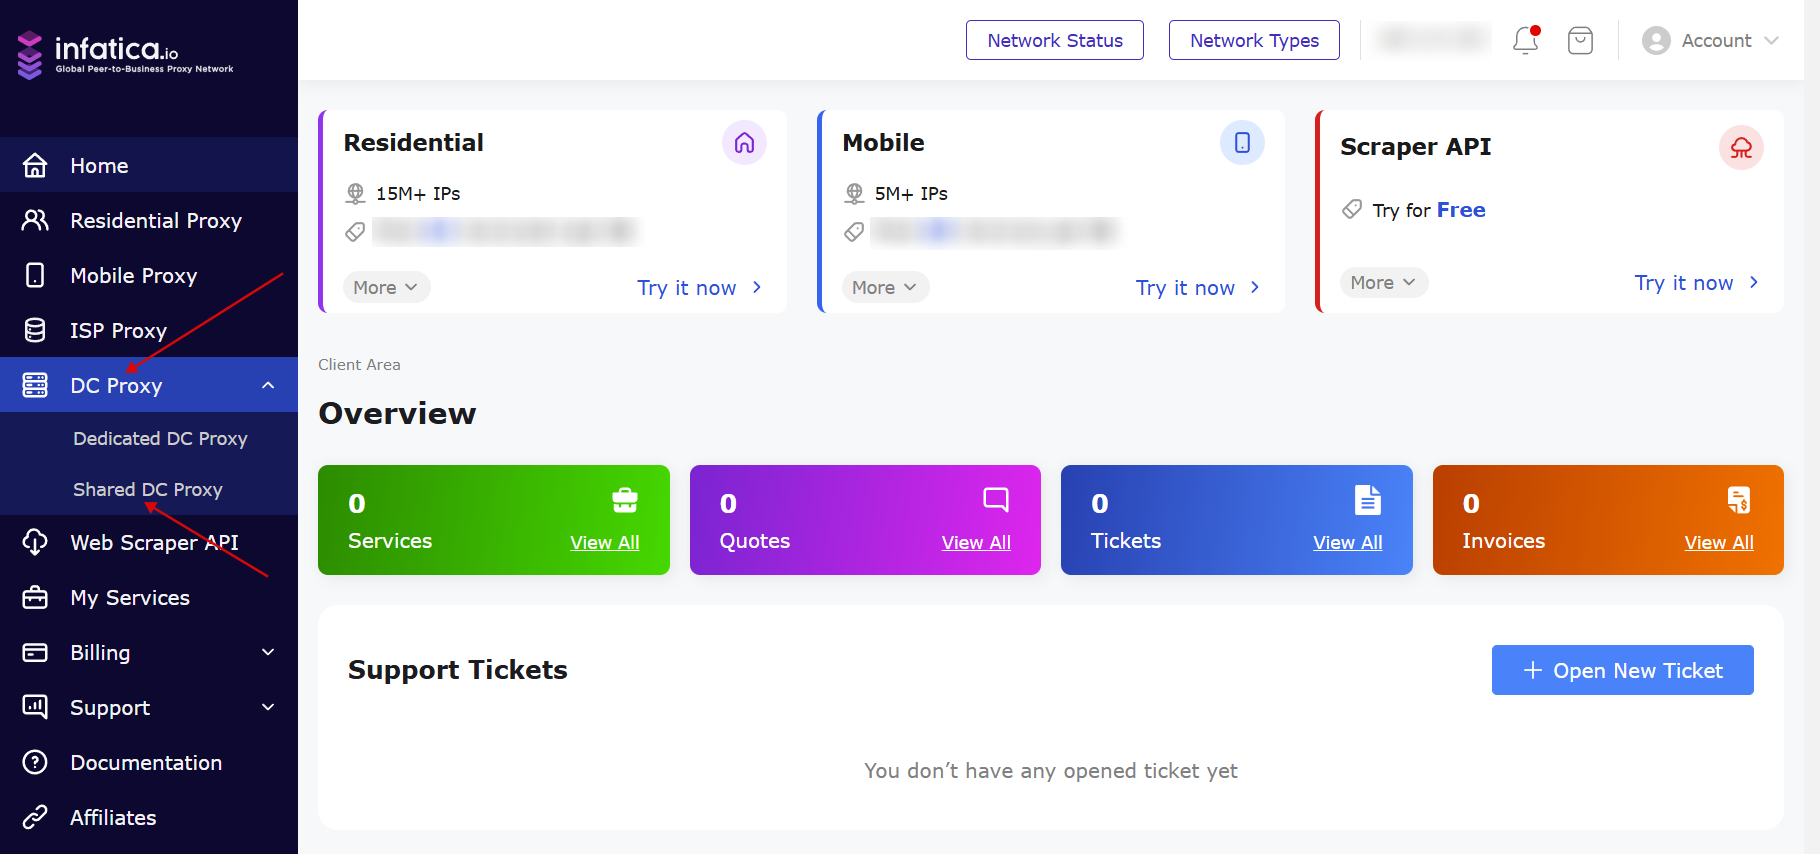The height and width of the screenshot is (854, 1820).
Task: Open the Account dropdown
Action: 1710,40
